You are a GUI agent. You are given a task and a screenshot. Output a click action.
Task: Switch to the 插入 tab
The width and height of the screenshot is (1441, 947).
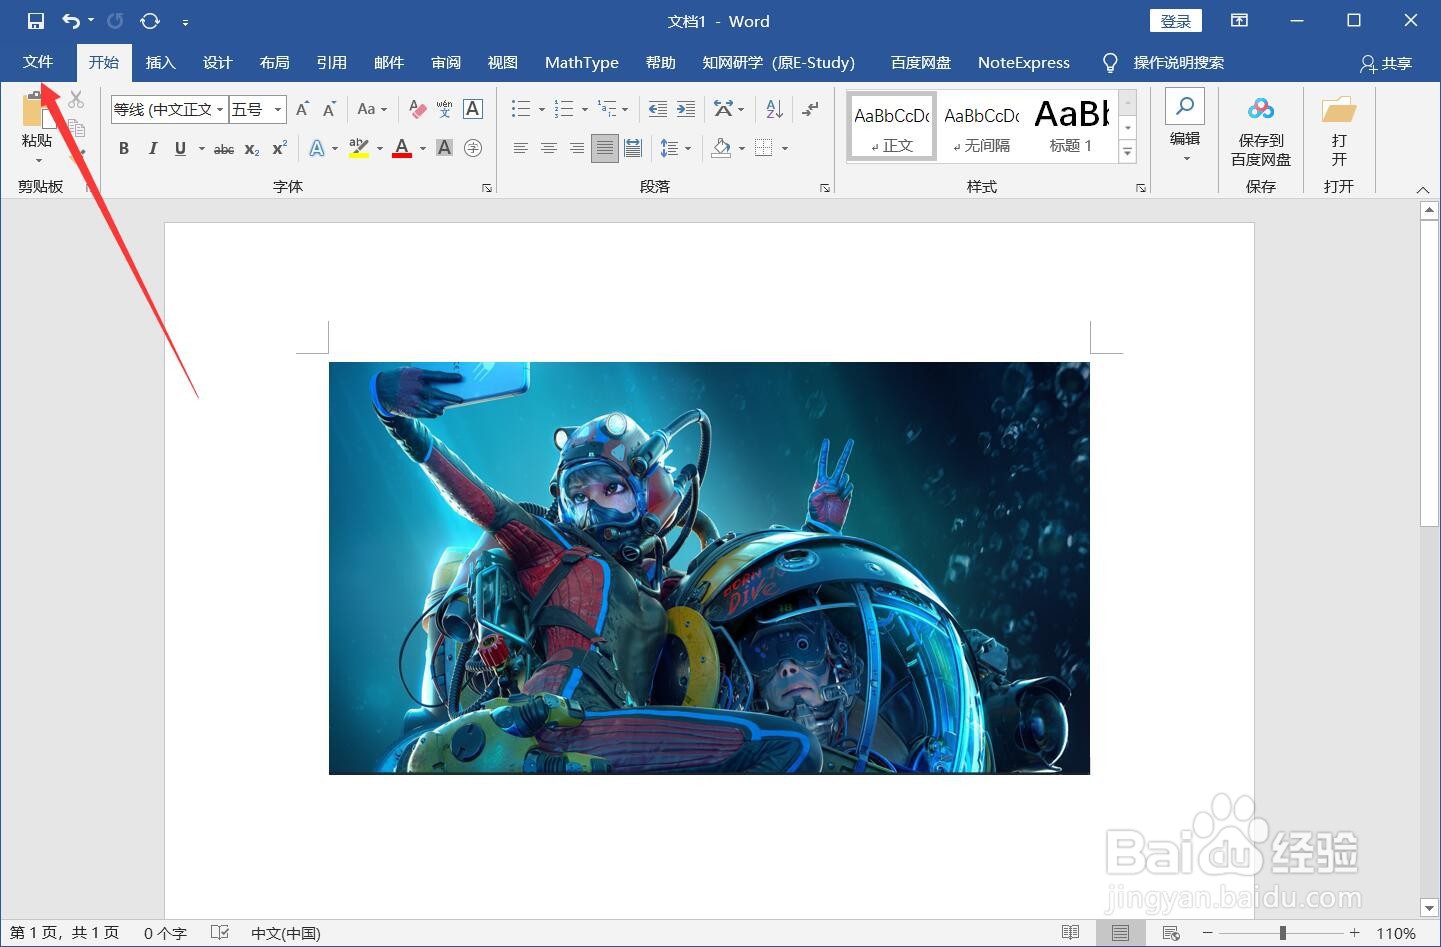(x=160, y=62)
